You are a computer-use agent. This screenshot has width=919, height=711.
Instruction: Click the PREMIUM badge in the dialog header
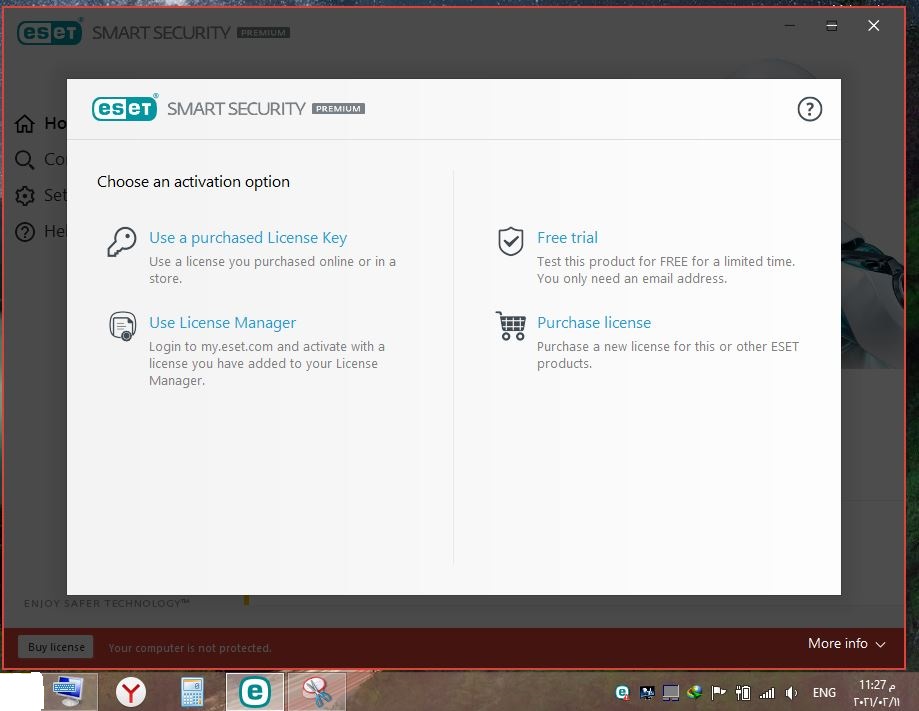(x=338, y=108)
